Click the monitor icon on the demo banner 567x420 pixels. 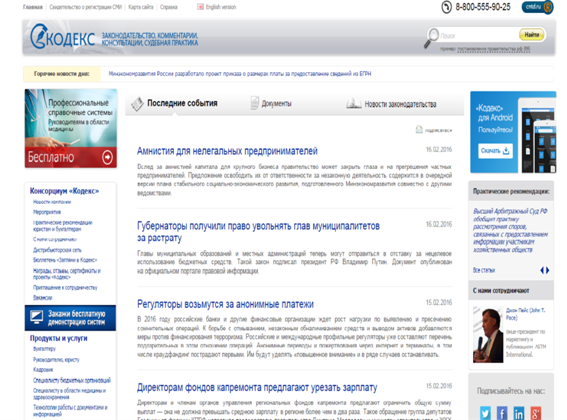click(37, 317)
